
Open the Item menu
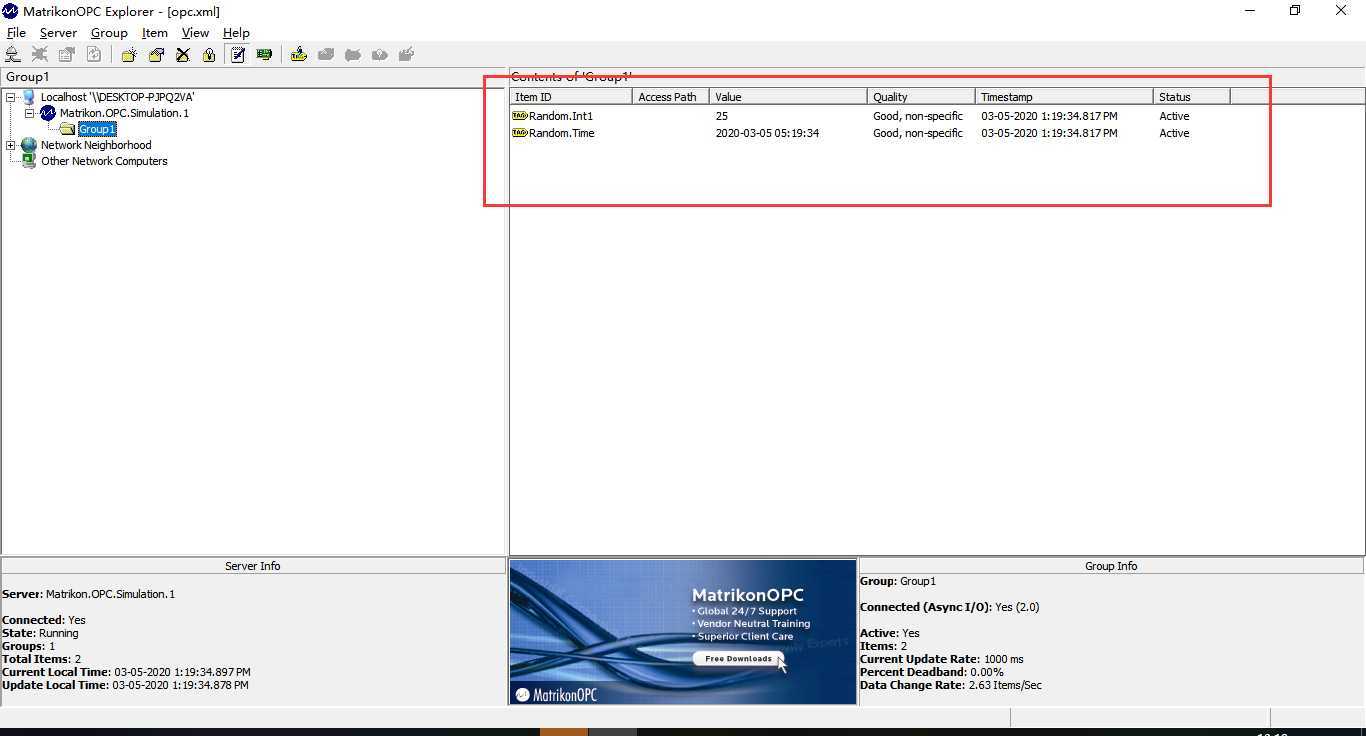[155, 33]
